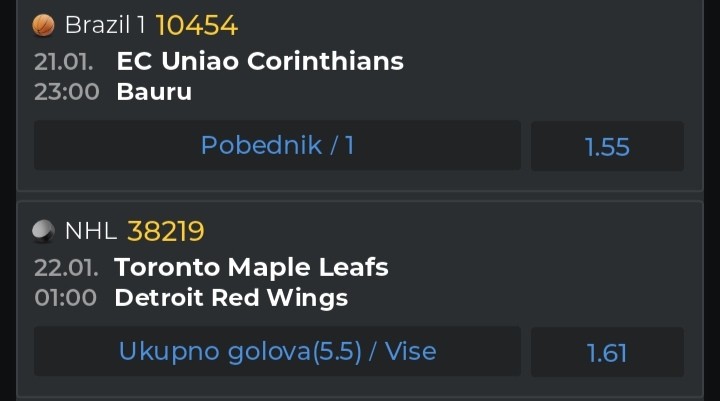Click the yellow match code 38219
Image resolution: width=720 pixels, height=401 pixels.
click(166, 232)
